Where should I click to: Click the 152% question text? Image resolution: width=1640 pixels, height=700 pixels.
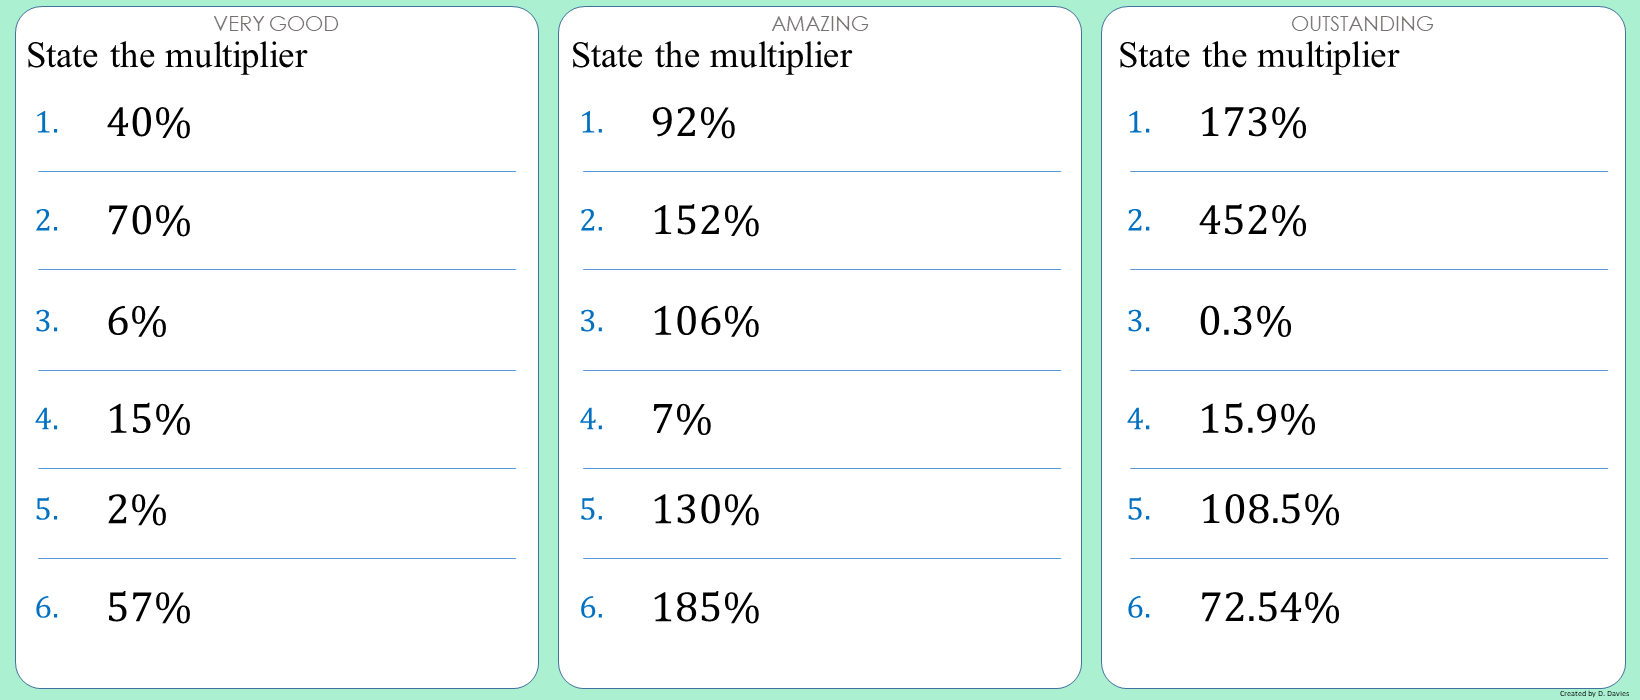706,221
